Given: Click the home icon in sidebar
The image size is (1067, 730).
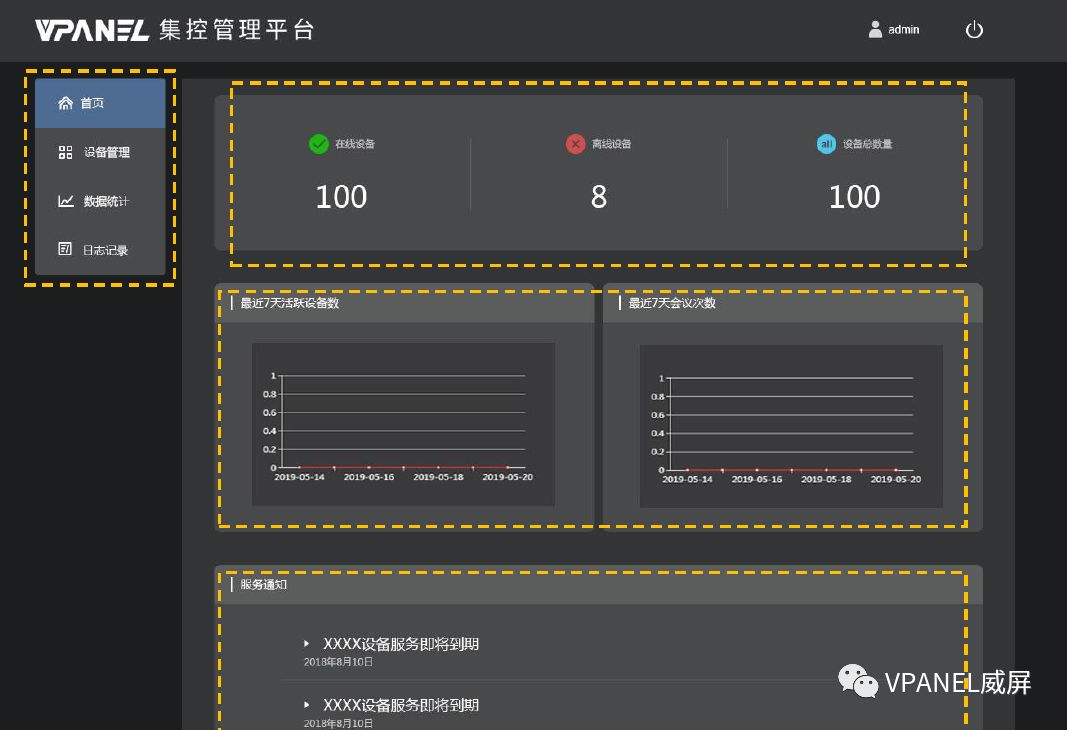Looking at the screenshot, I should coord(66,103).
